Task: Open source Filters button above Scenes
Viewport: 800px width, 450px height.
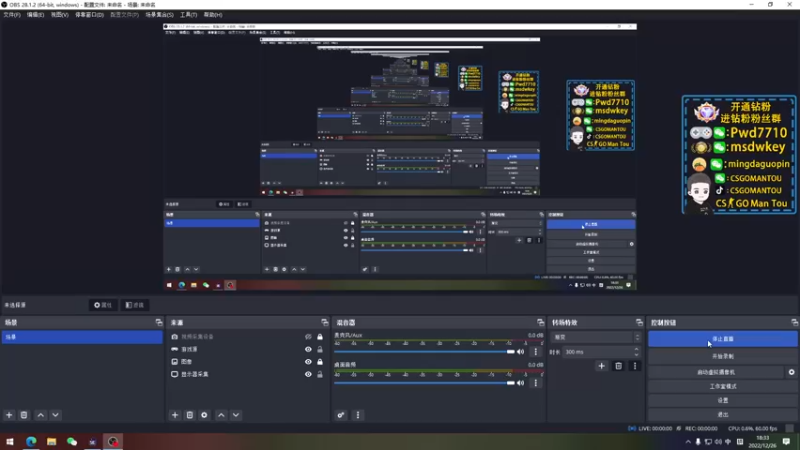Action: tap(135, 305)
